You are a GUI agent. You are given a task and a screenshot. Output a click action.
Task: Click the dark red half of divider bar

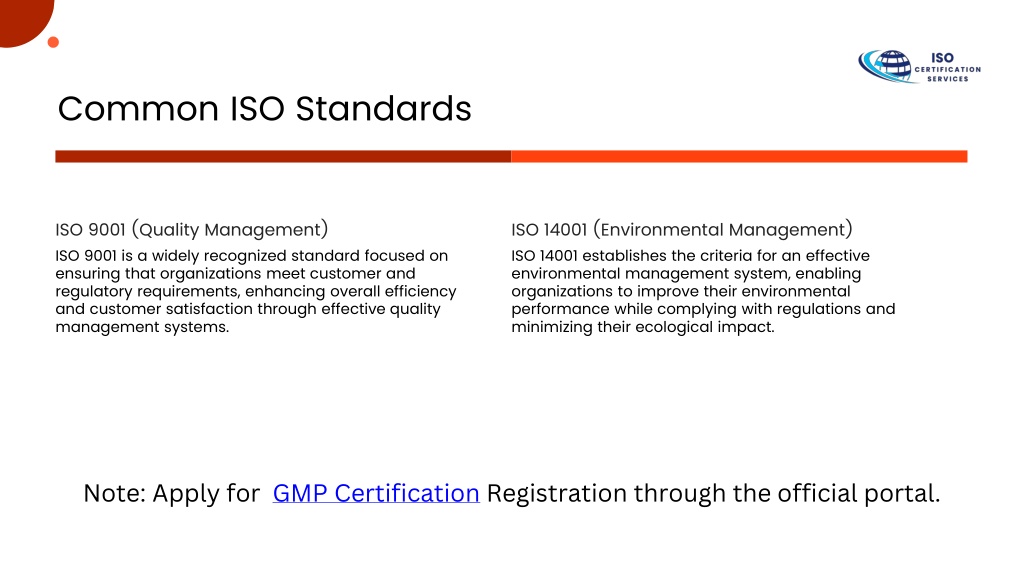point(283,157)
